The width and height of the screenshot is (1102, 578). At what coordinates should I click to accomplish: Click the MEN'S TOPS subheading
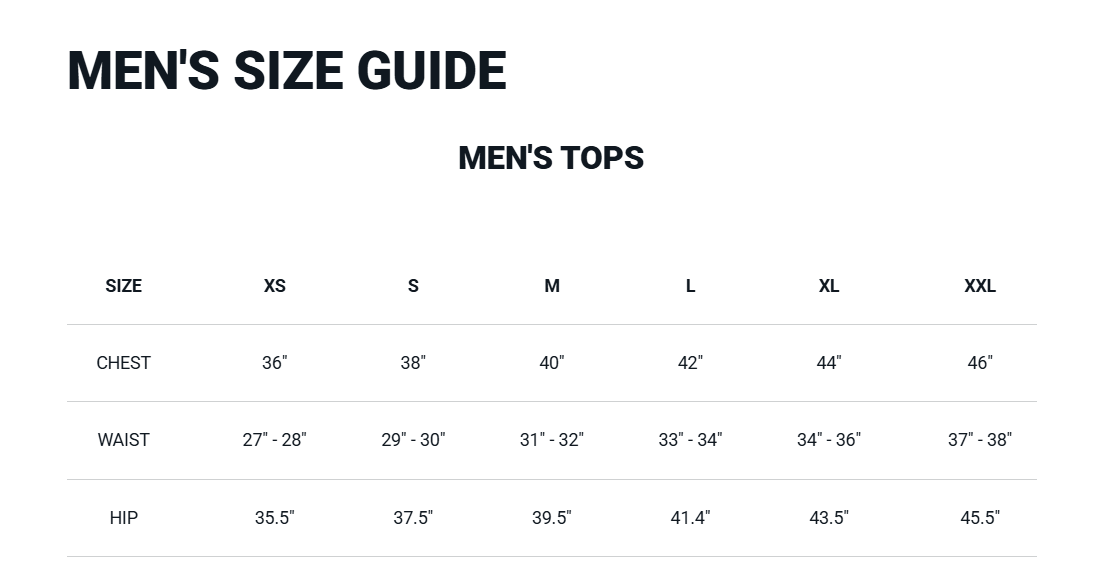click(x=551, y=158)
